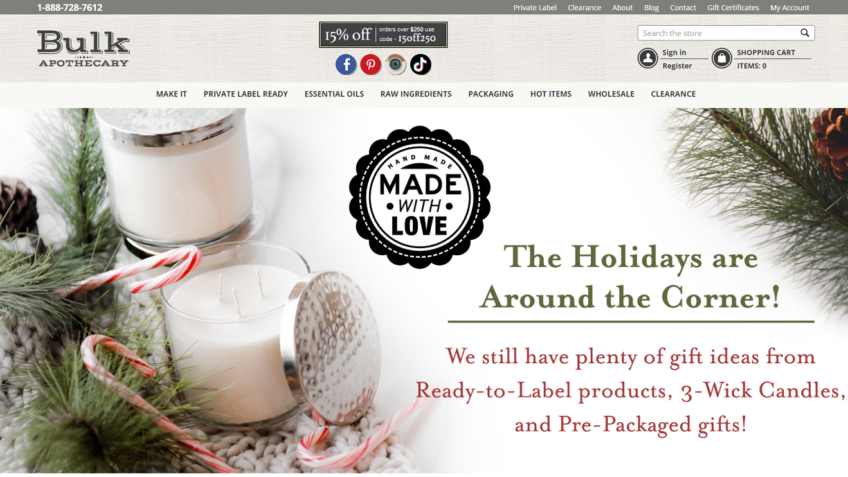The image size is (848, 477).
Task: Expand the Essential Oils menu
Action: click(x=334, y=94)
